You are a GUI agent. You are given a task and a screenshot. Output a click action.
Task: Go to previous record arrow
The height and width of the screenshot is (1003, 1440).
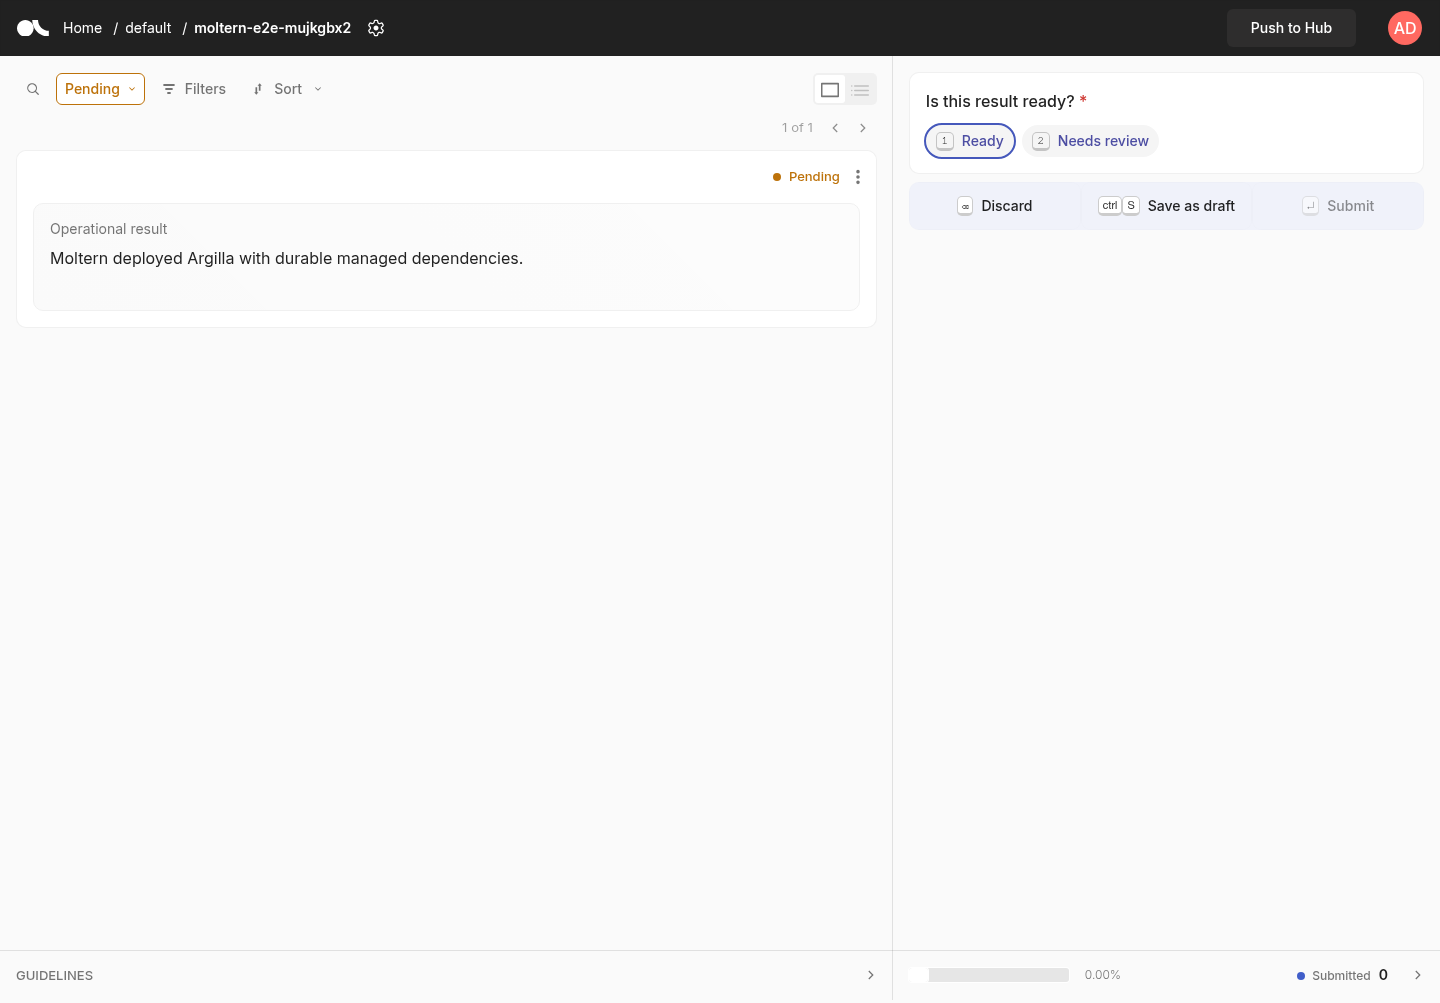tap(835, 128)
